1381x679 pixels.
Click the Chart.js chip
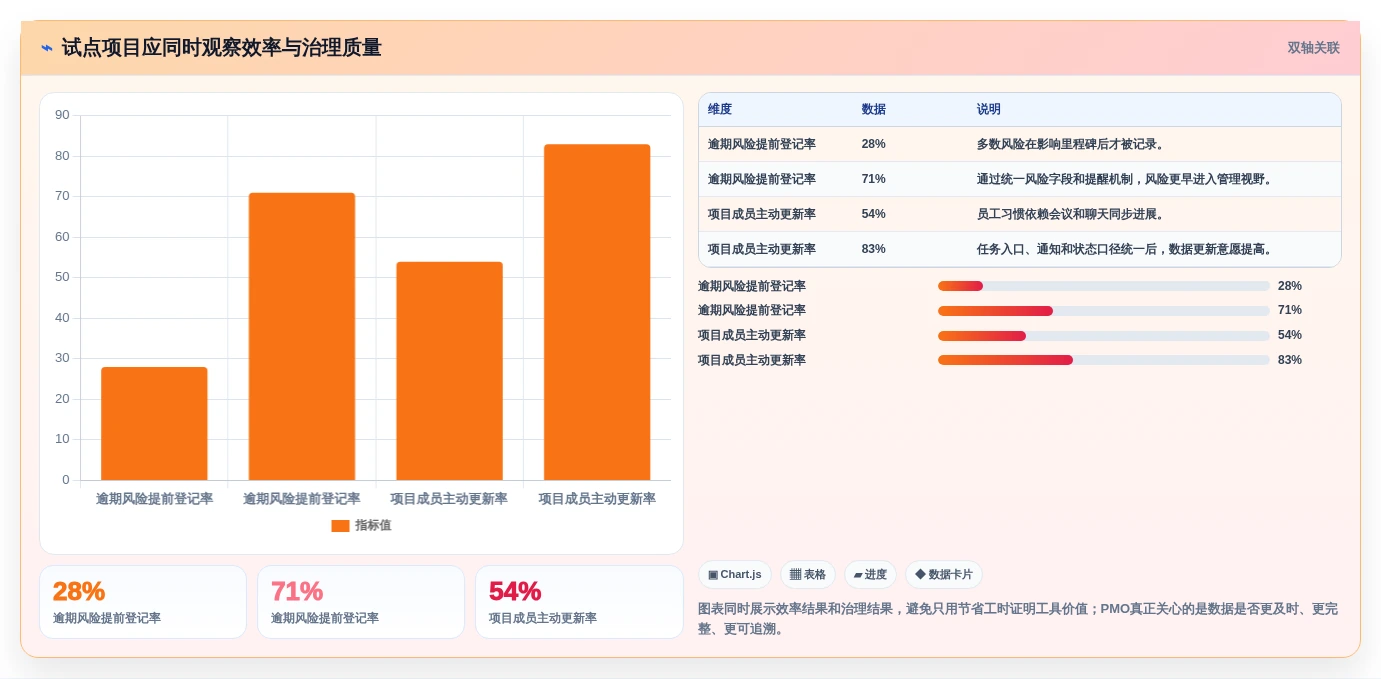(735, 575)
